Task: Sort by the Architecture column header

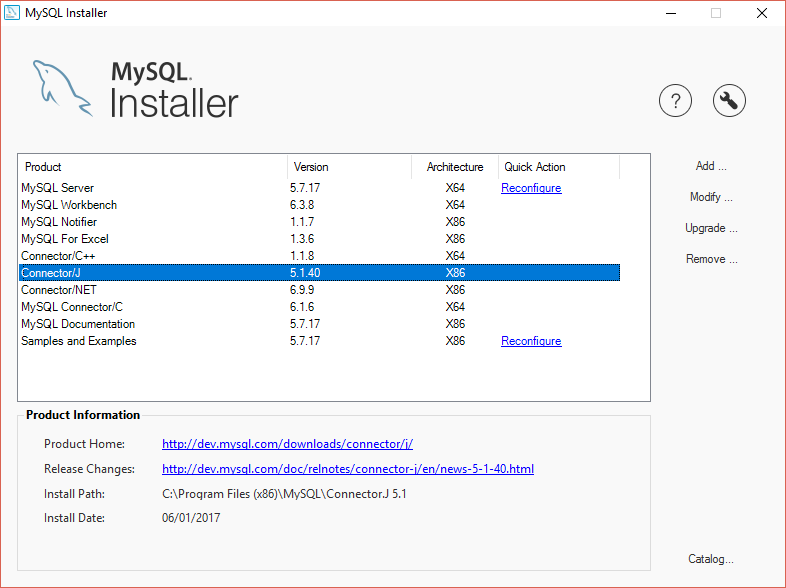Action: 455,167
